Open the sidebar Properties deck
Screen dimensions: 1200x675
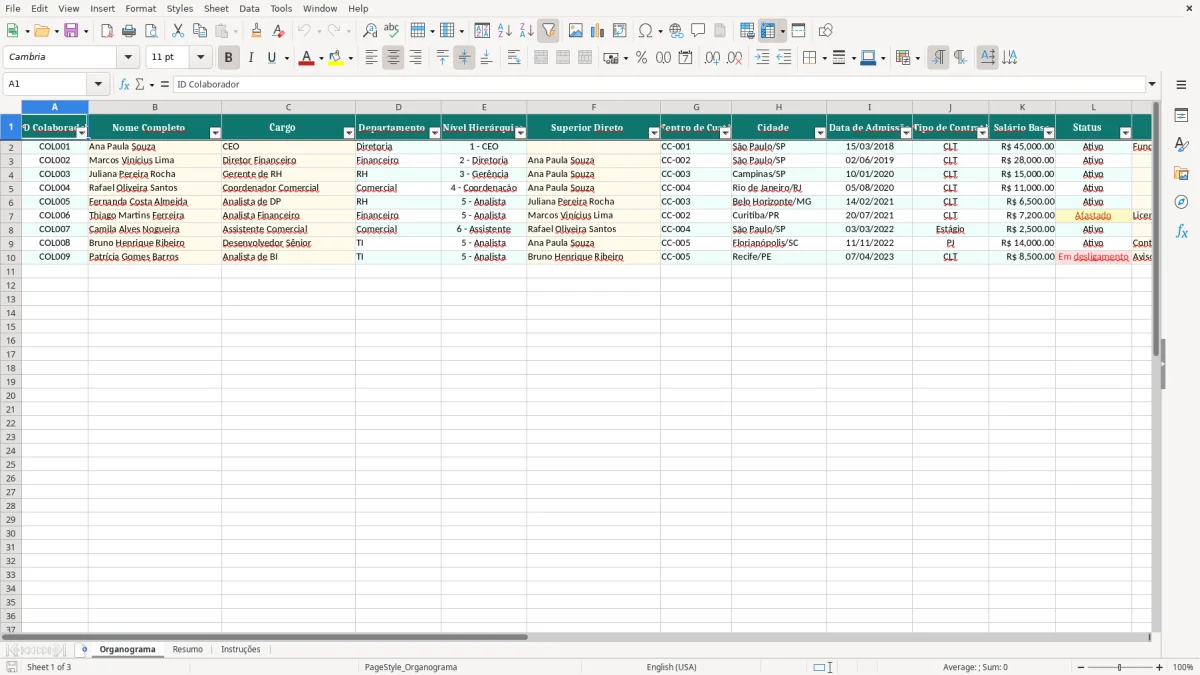pyautogui.click(x=1182, y=116)
